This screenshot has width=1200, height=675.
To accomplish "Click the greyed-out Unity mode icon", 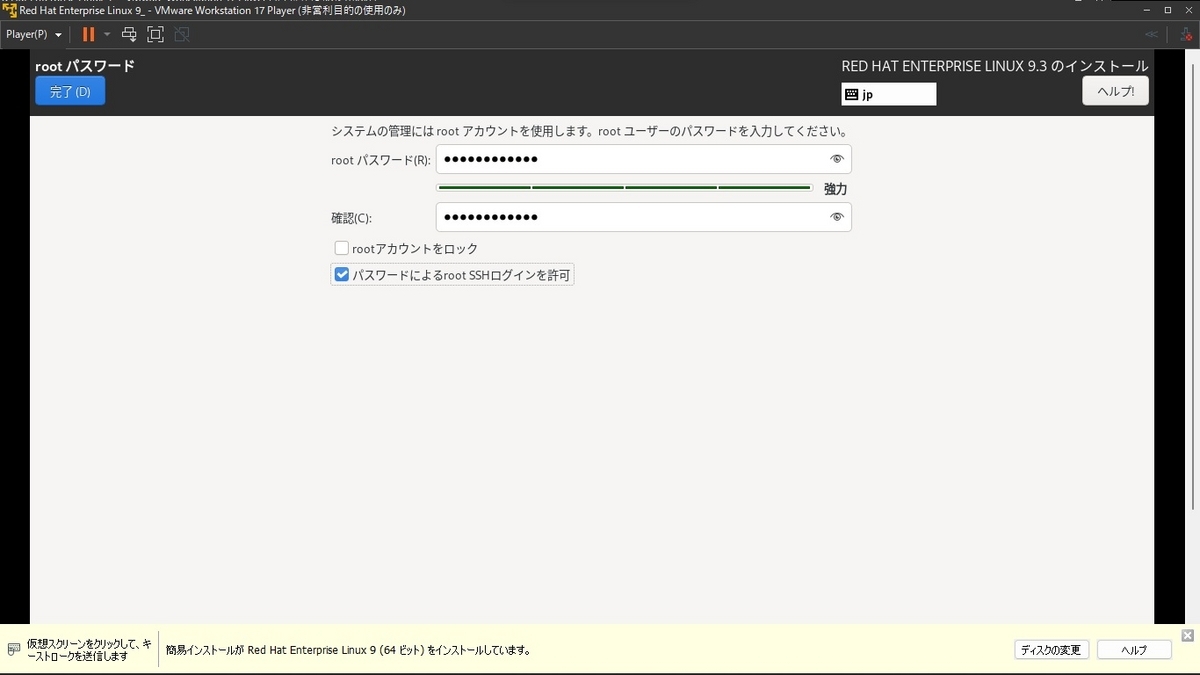I will click(181, 34).
